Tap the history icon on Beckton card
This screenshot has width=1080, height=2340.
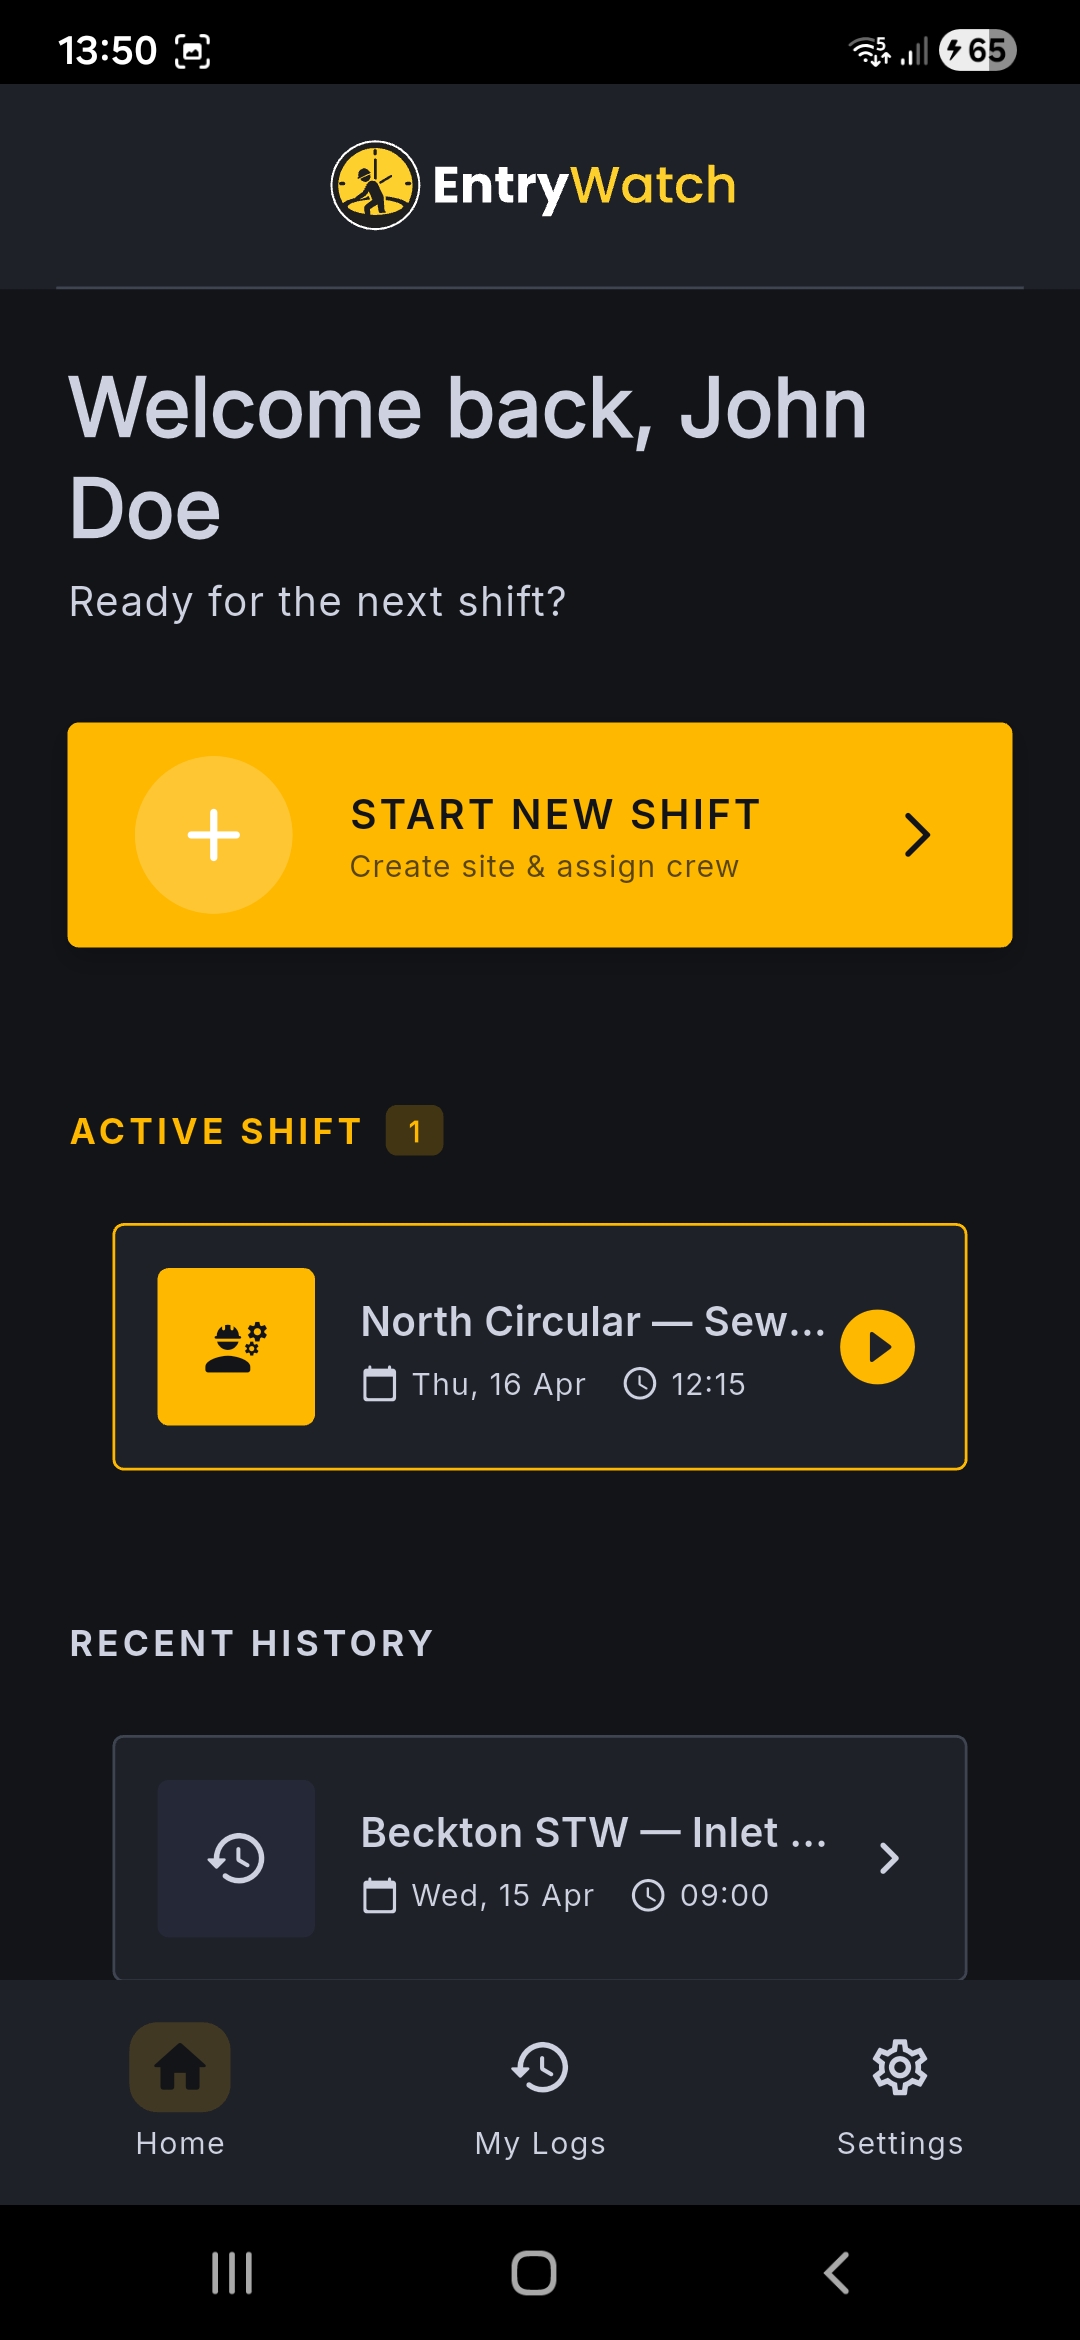point(236,1858)
